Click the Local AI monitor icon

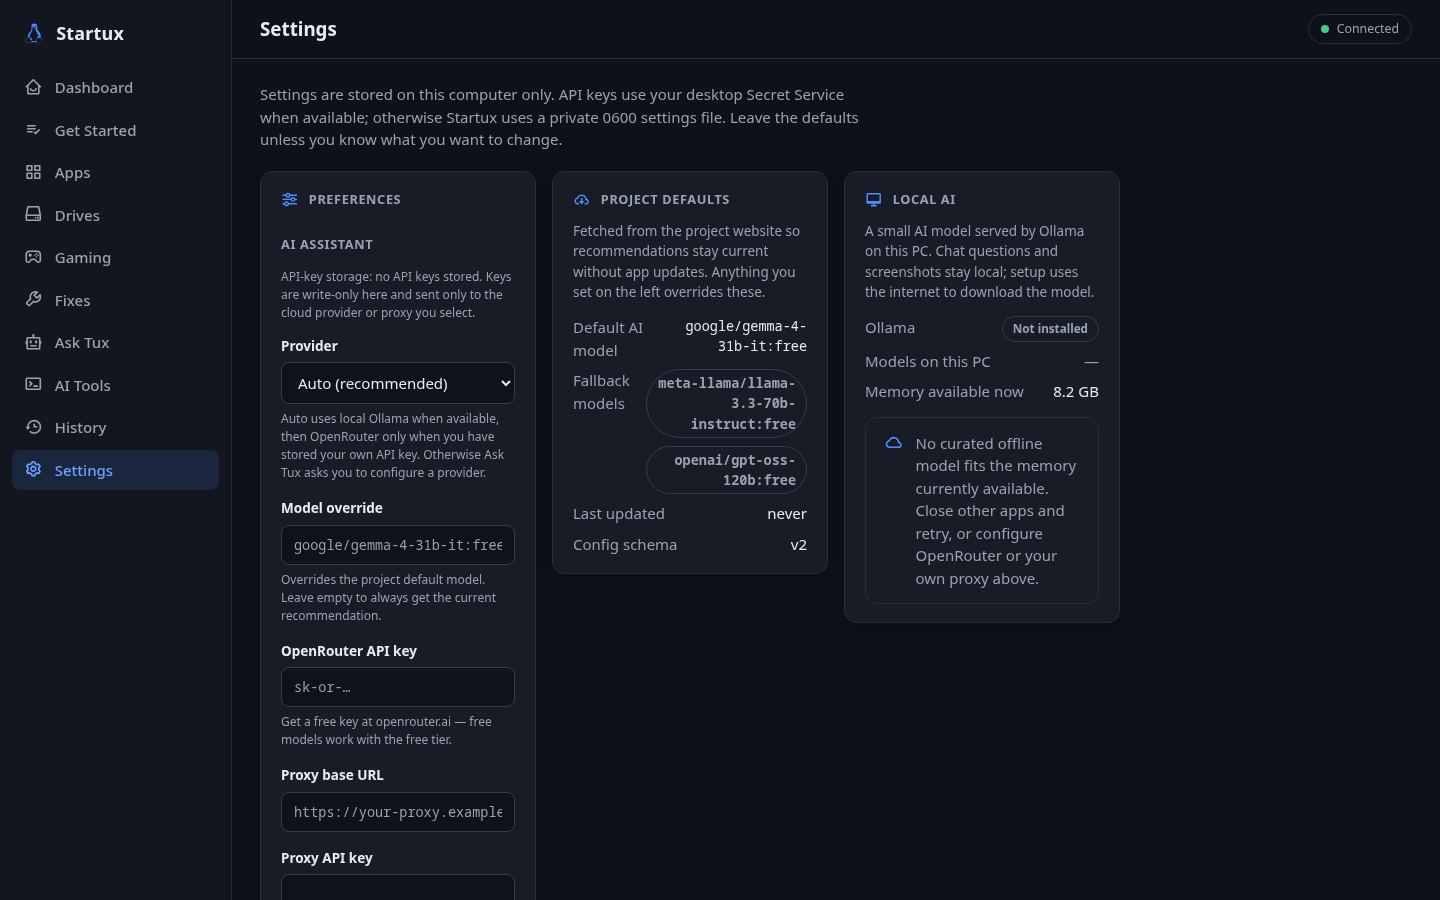(873, 199)
